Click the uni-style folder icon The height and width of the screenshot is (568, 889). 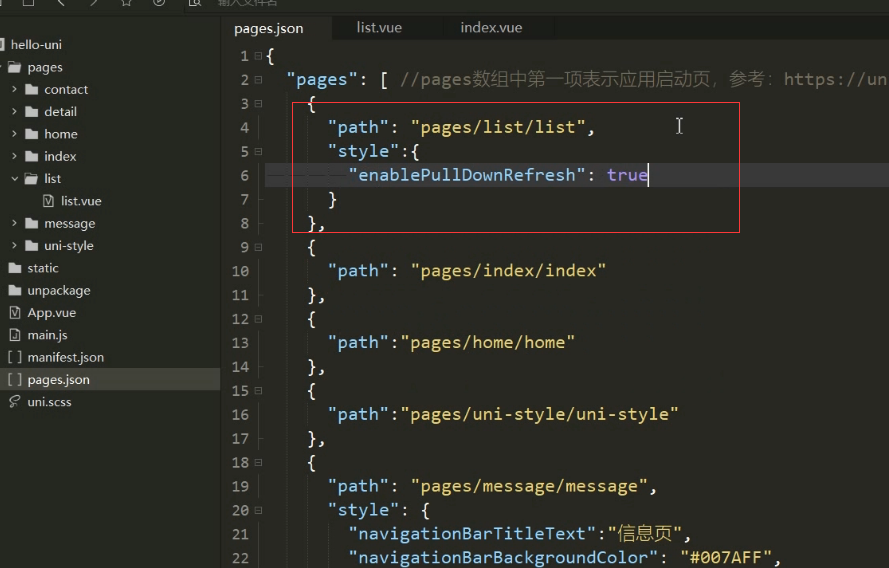click(x=32, y=245)
